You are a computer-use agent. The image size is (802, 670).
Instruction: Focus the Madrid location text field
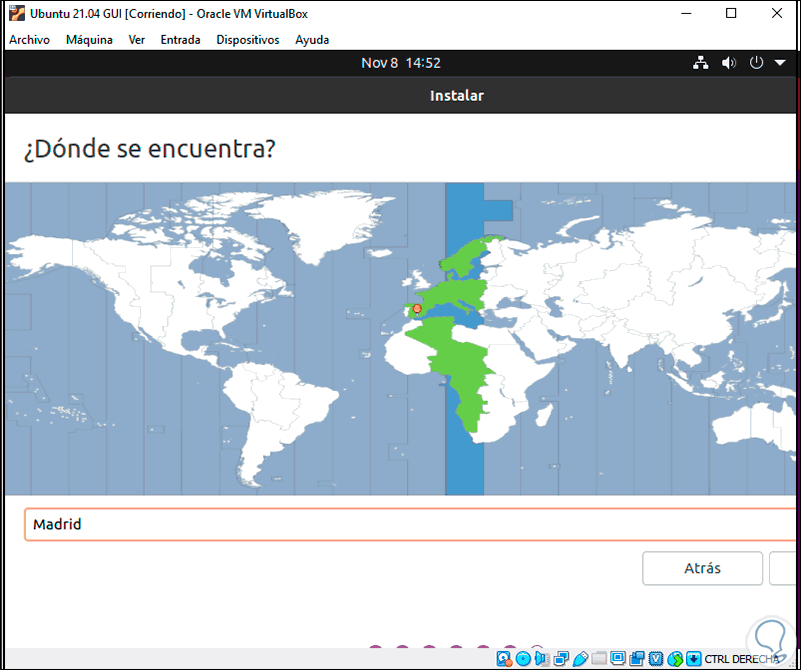pos(410,524)
